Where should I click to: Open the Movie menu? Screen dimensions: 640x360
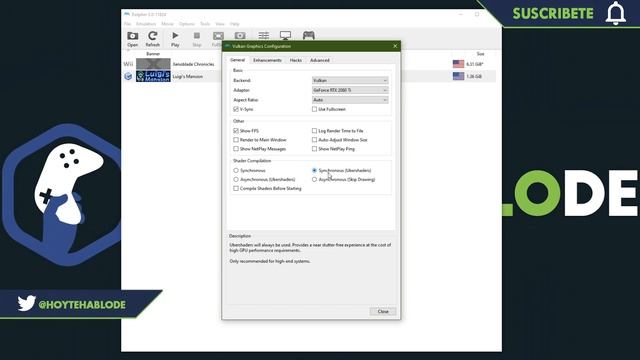tap(167, 24)
